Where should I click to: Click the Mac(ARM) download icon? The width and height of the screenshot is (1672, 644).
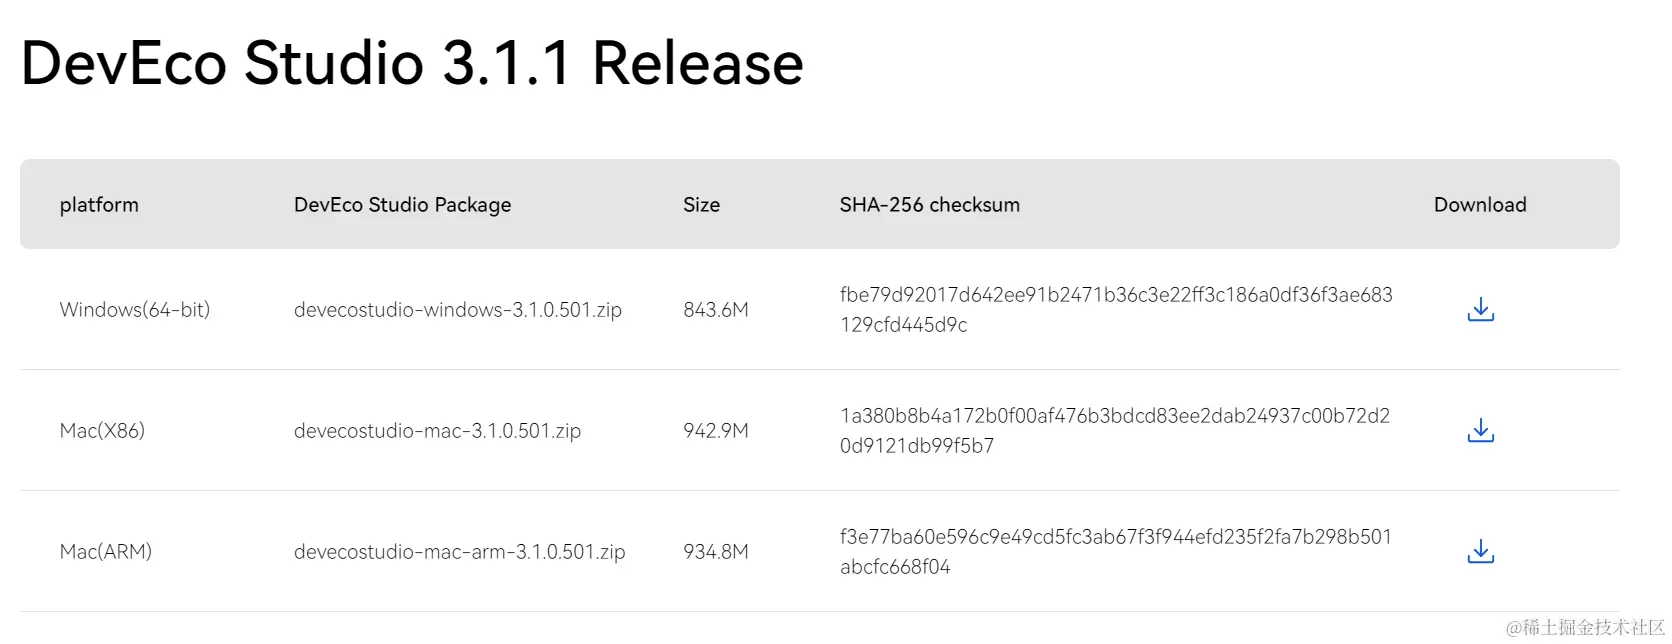point(1480,552)
